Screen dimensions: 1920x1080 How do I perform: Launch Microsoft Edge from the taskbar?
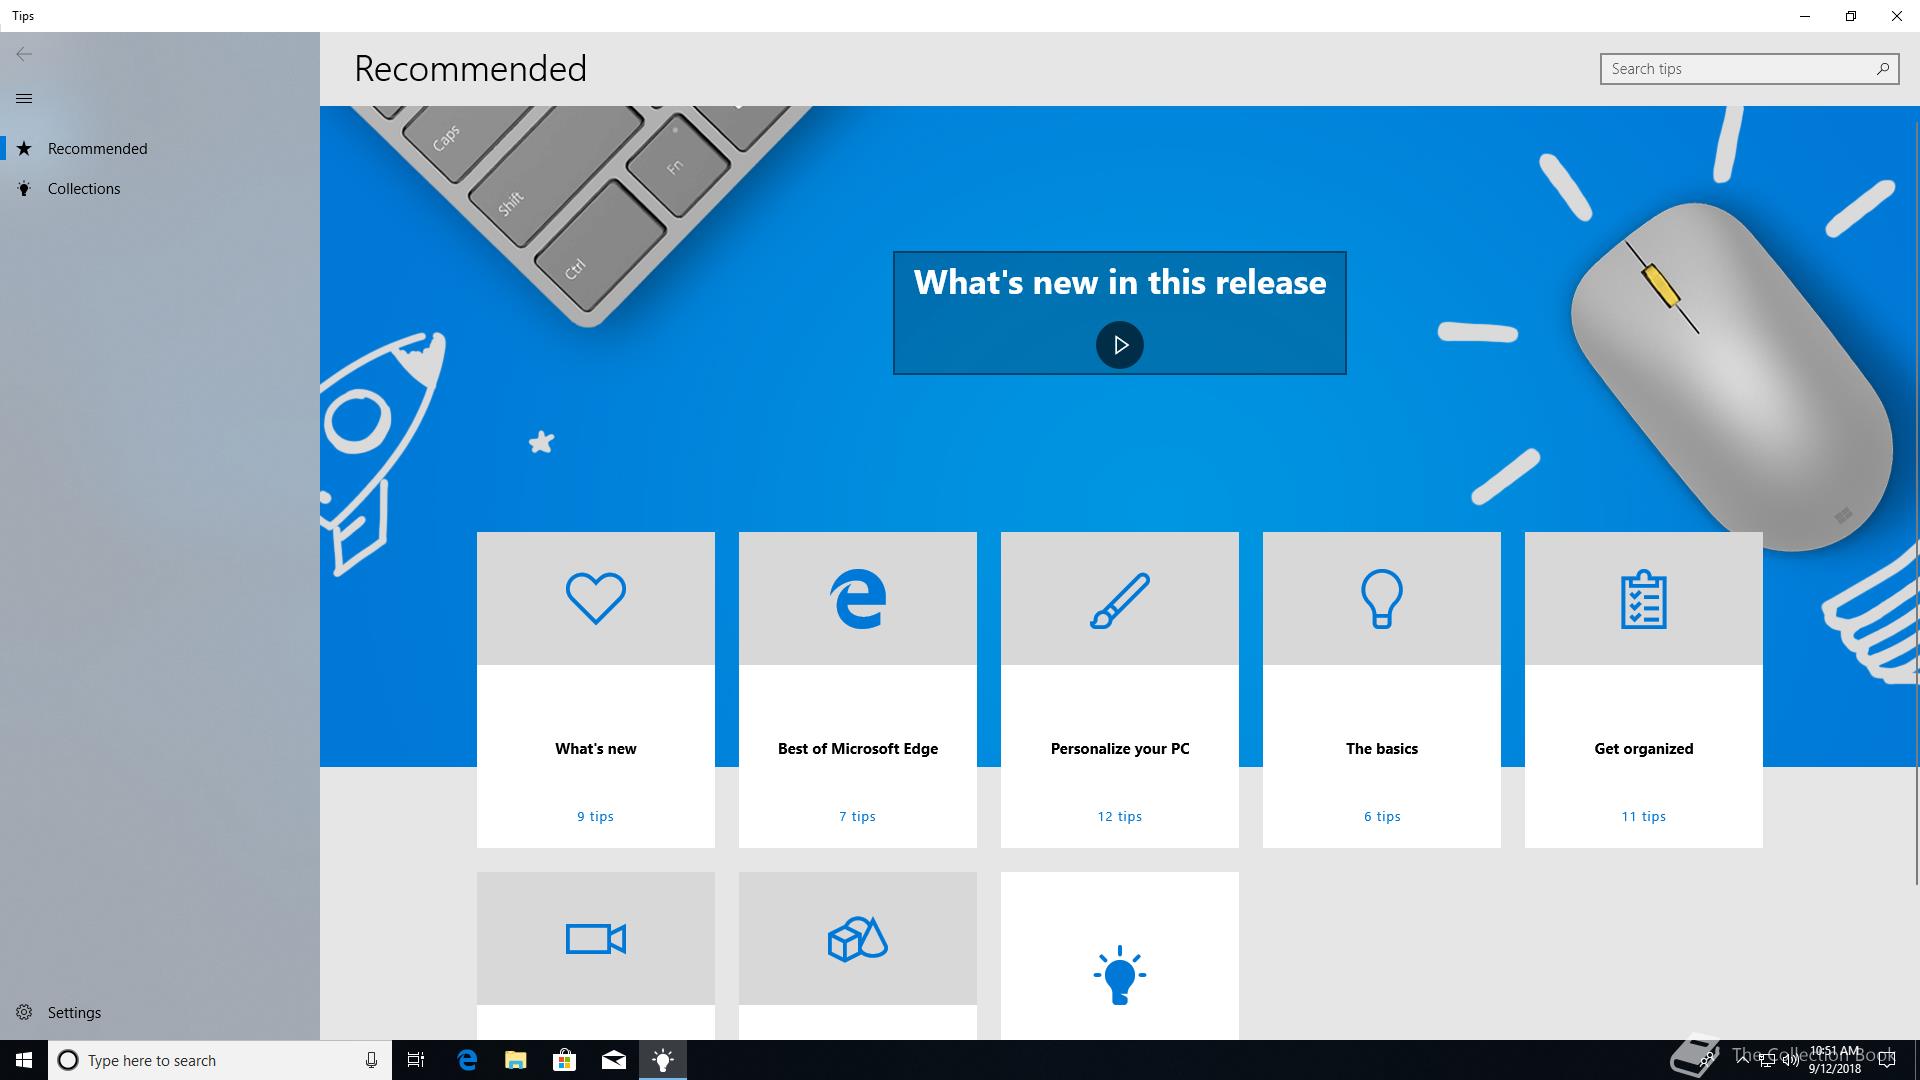[467, 1060]
